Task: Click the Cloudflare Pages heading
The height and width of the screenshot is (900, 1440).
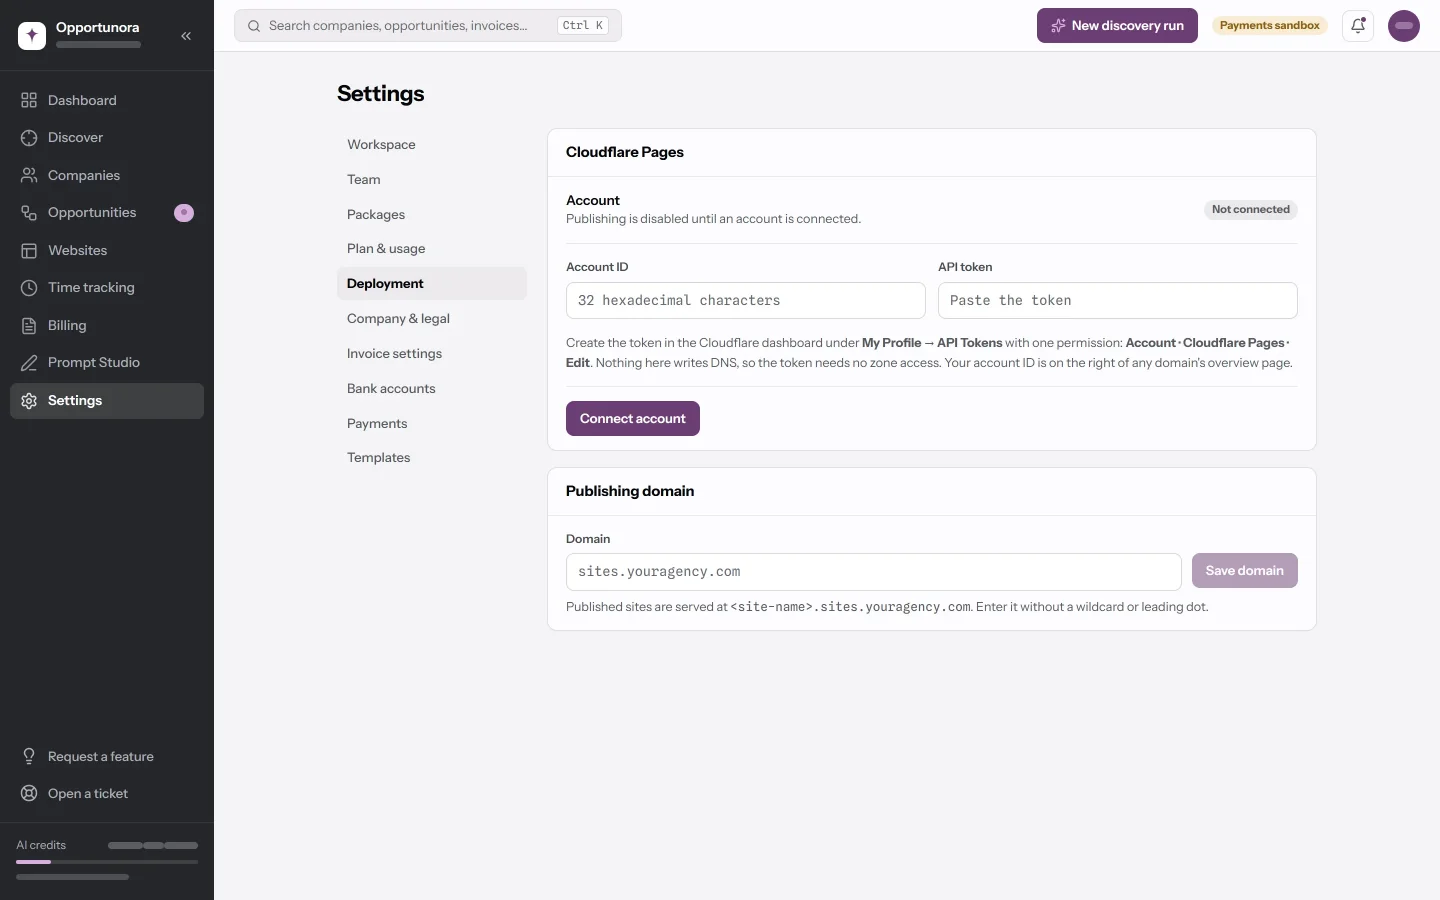Action: tap(625, 152)
